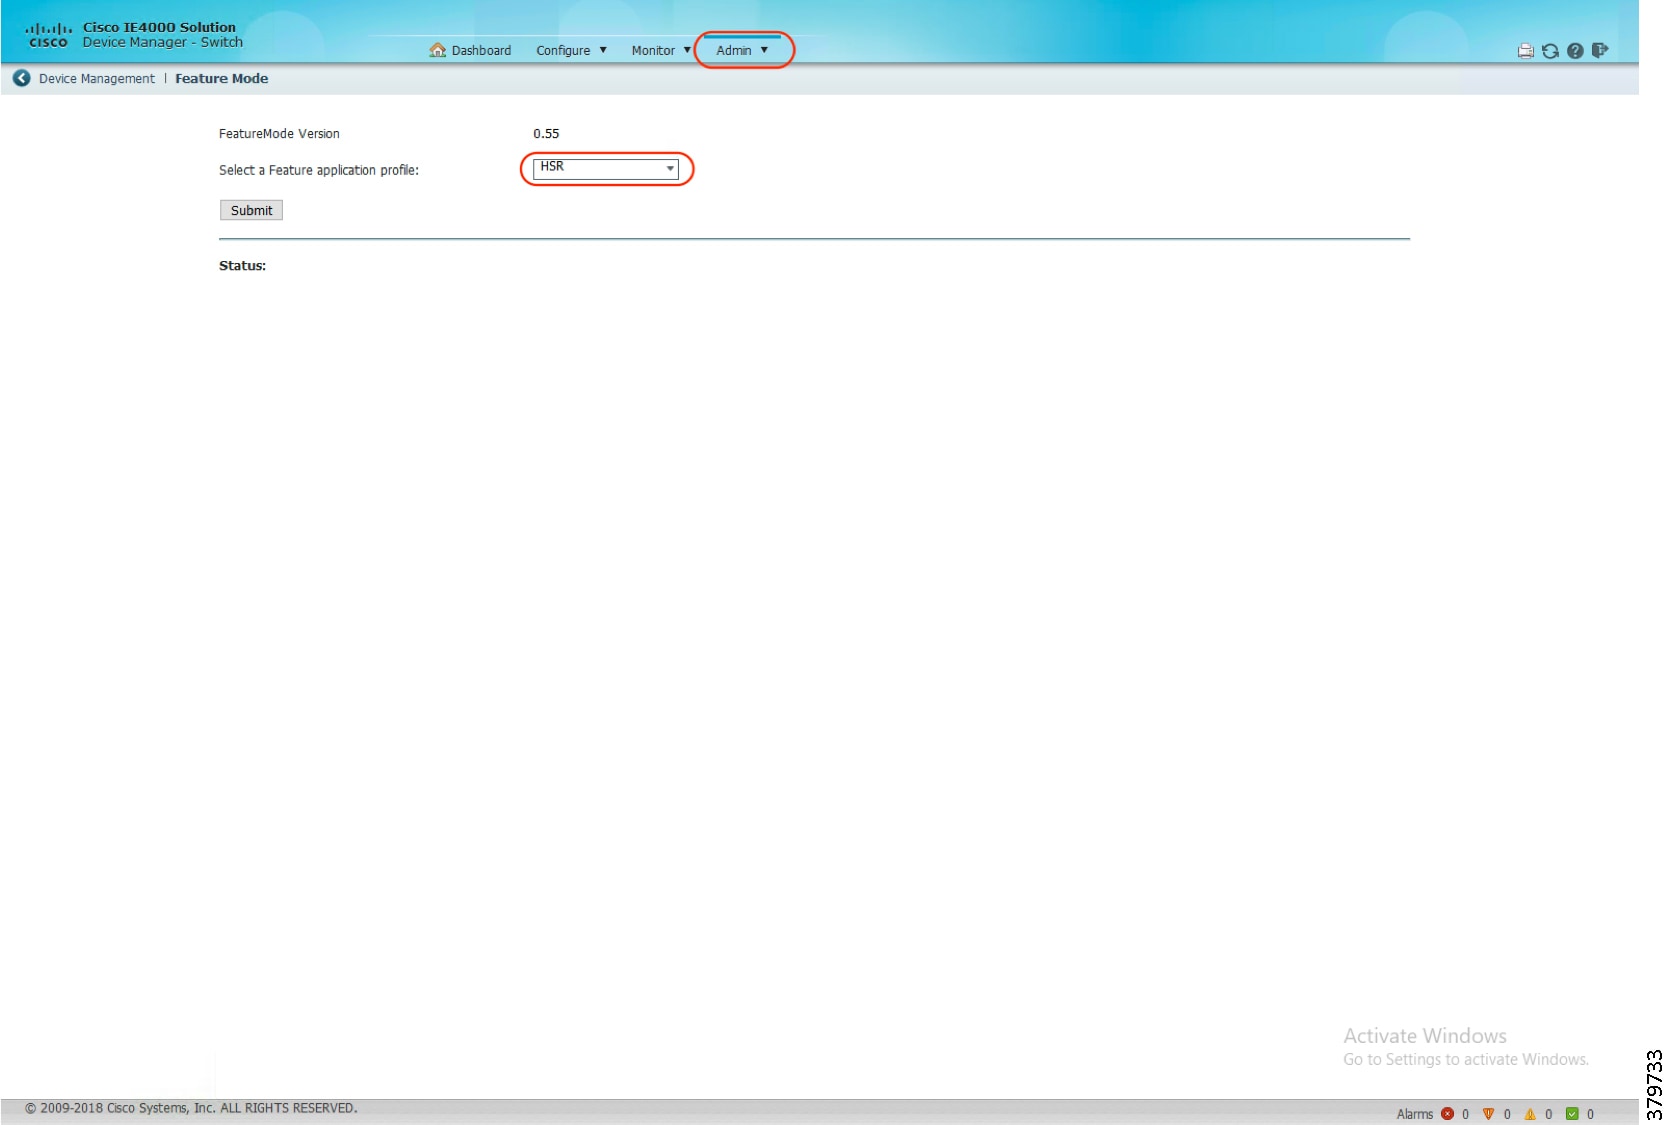Open help with the question mark icon
The height and width of the screenshot is (1125, 1668).
[1575, 51]
